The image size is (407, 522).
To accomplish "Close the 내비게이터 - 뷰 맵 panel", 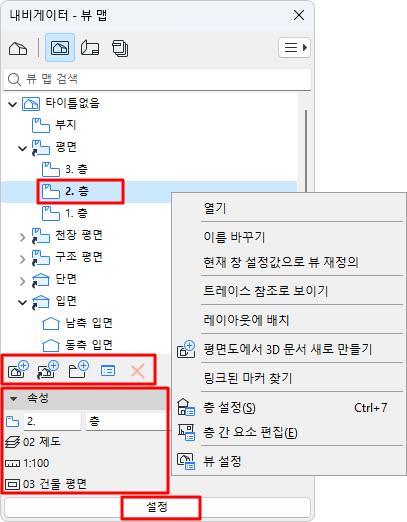I will point(299,15).
